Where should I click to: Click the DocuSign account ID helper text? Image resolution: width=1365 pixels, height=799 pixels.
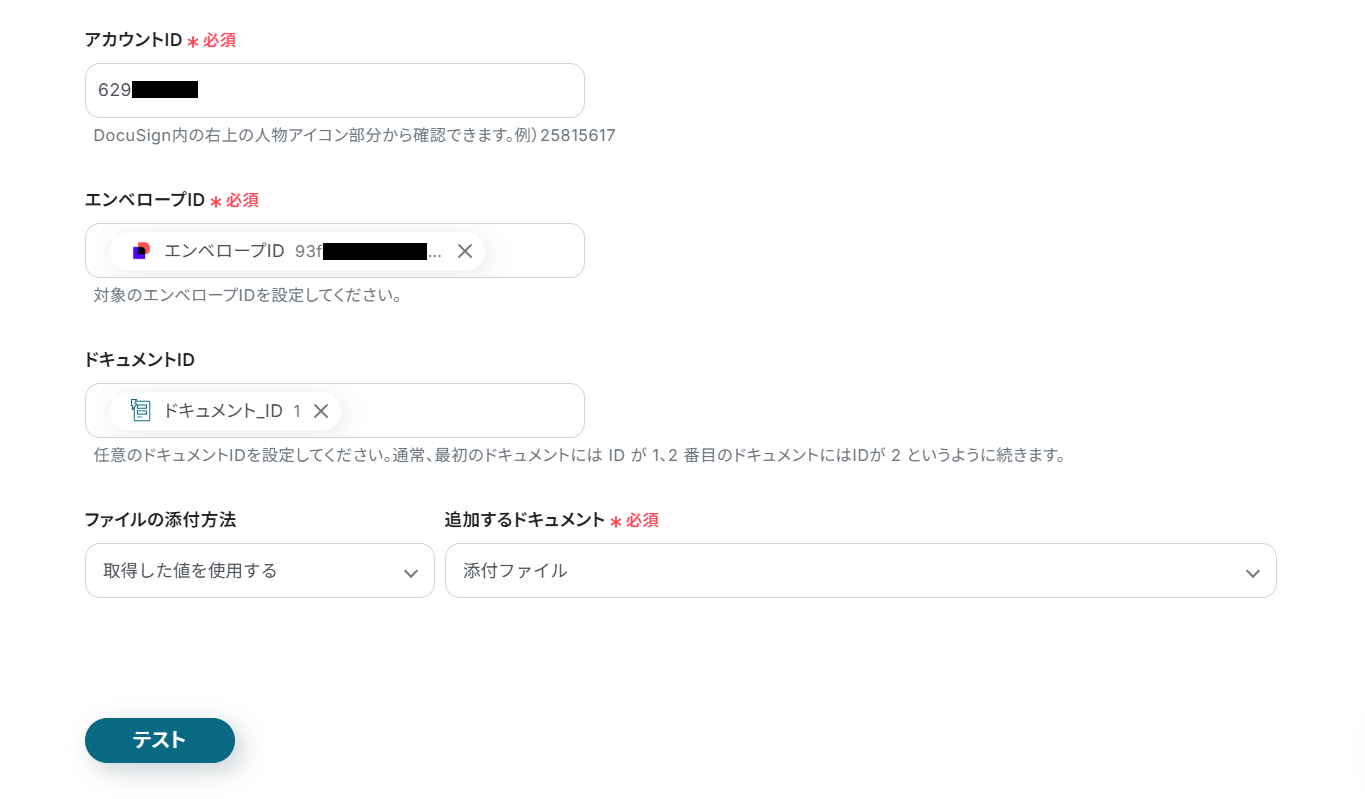(354, 135)
